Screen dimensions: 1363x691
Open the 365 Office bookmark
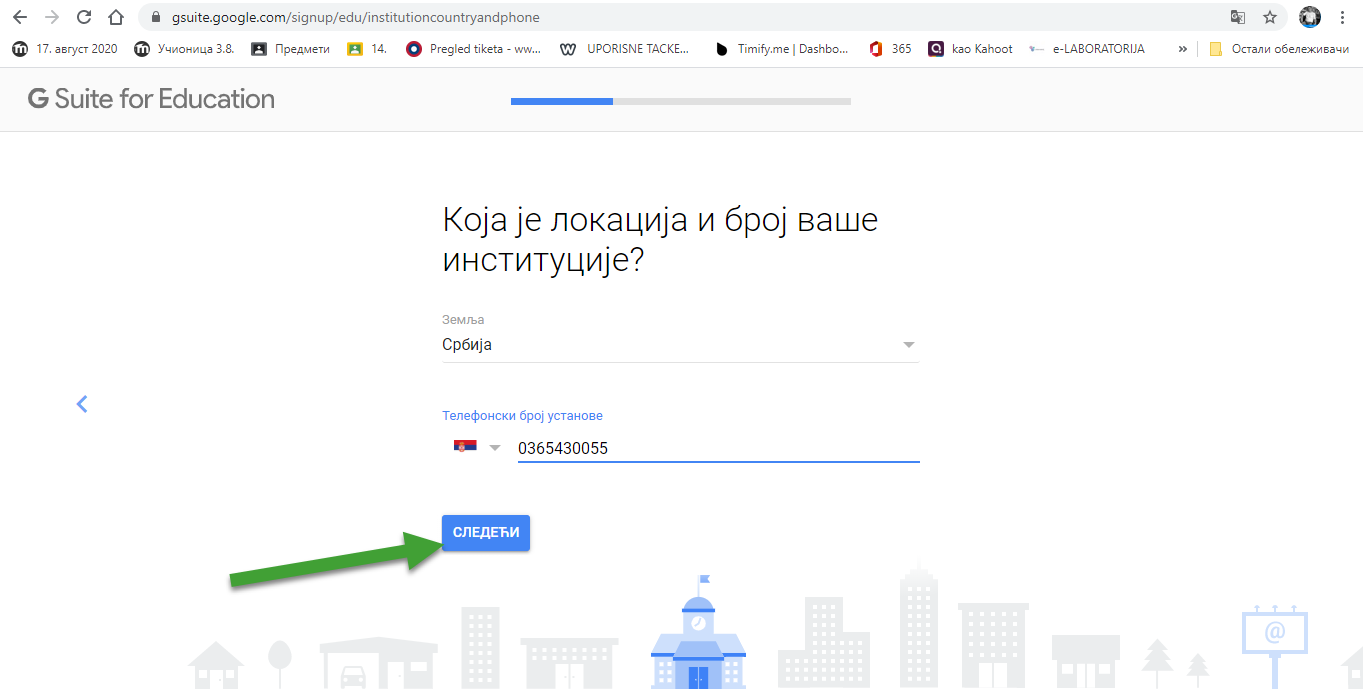[890, 48]
